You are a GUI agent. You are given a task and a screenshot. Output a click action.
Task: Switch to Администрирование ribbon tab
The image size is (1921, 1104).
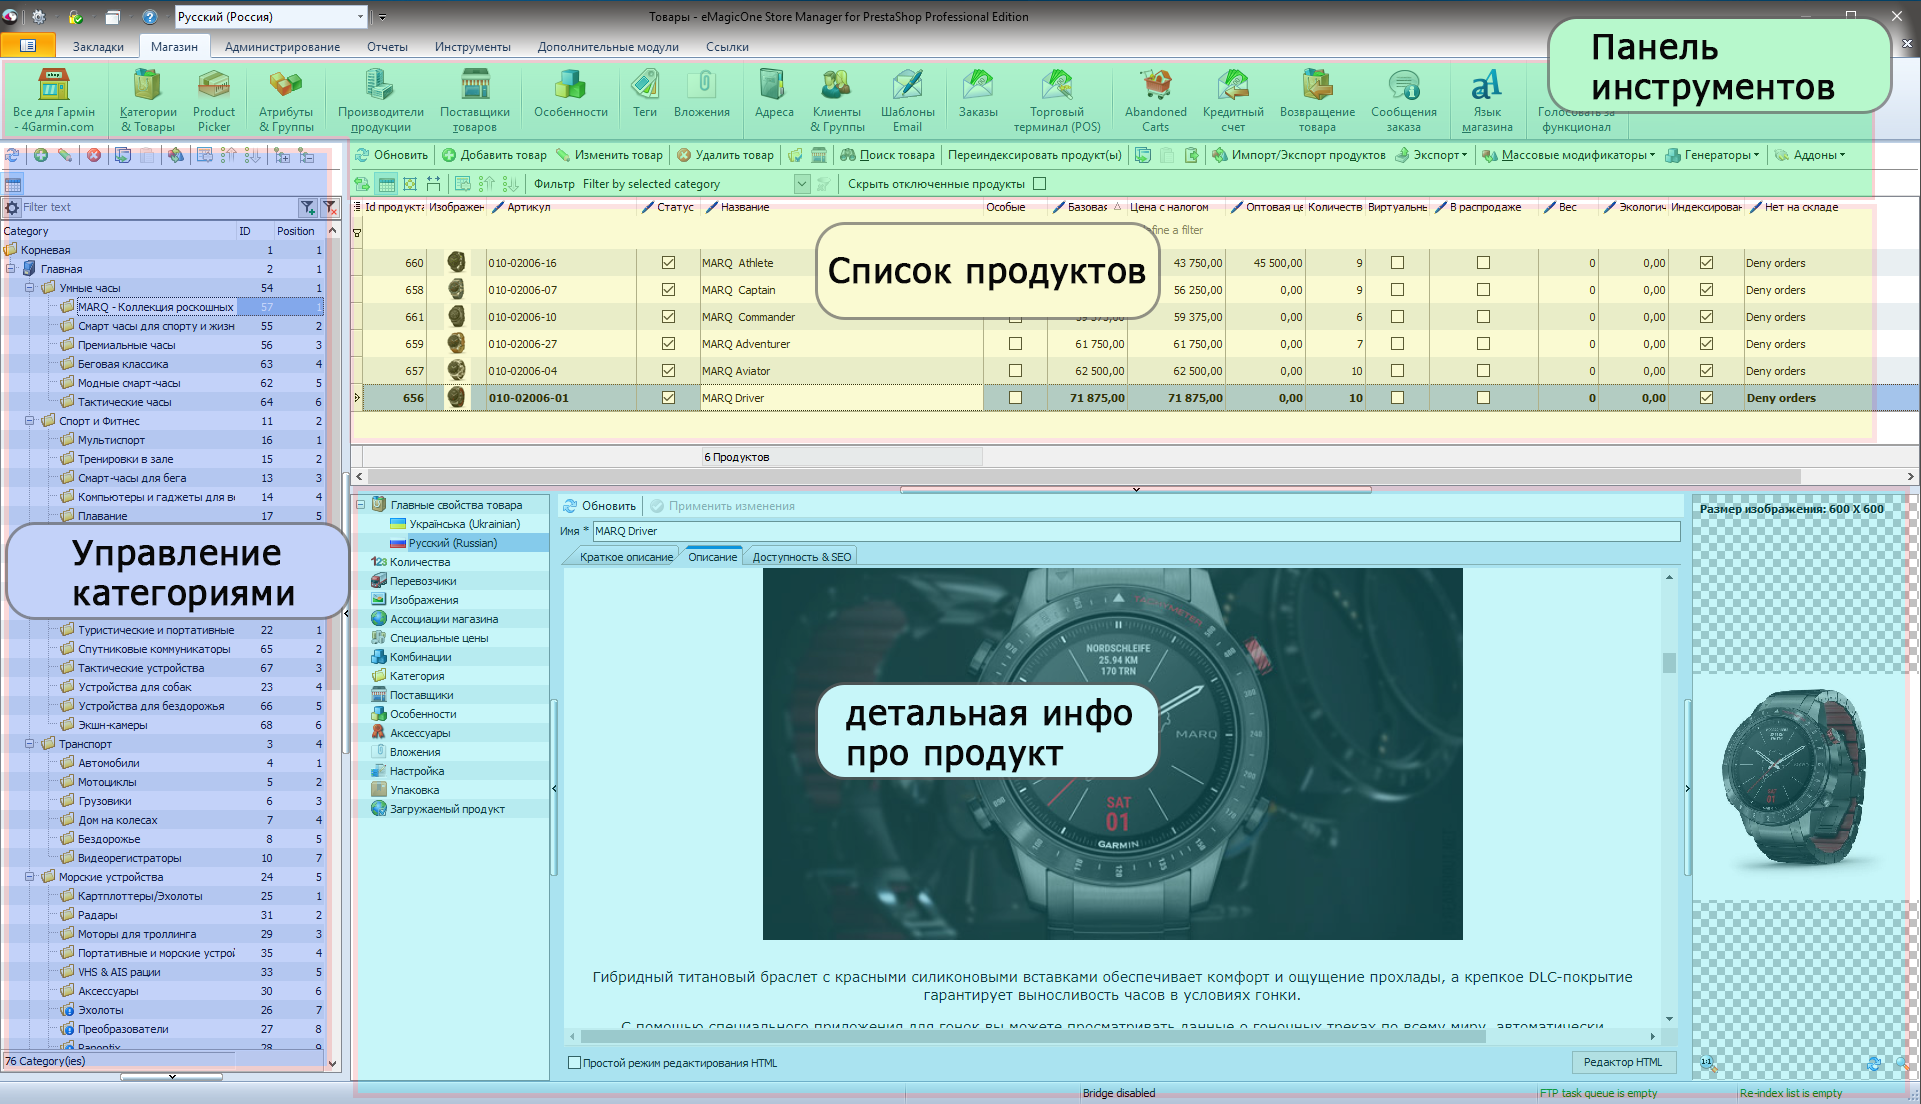282,47
